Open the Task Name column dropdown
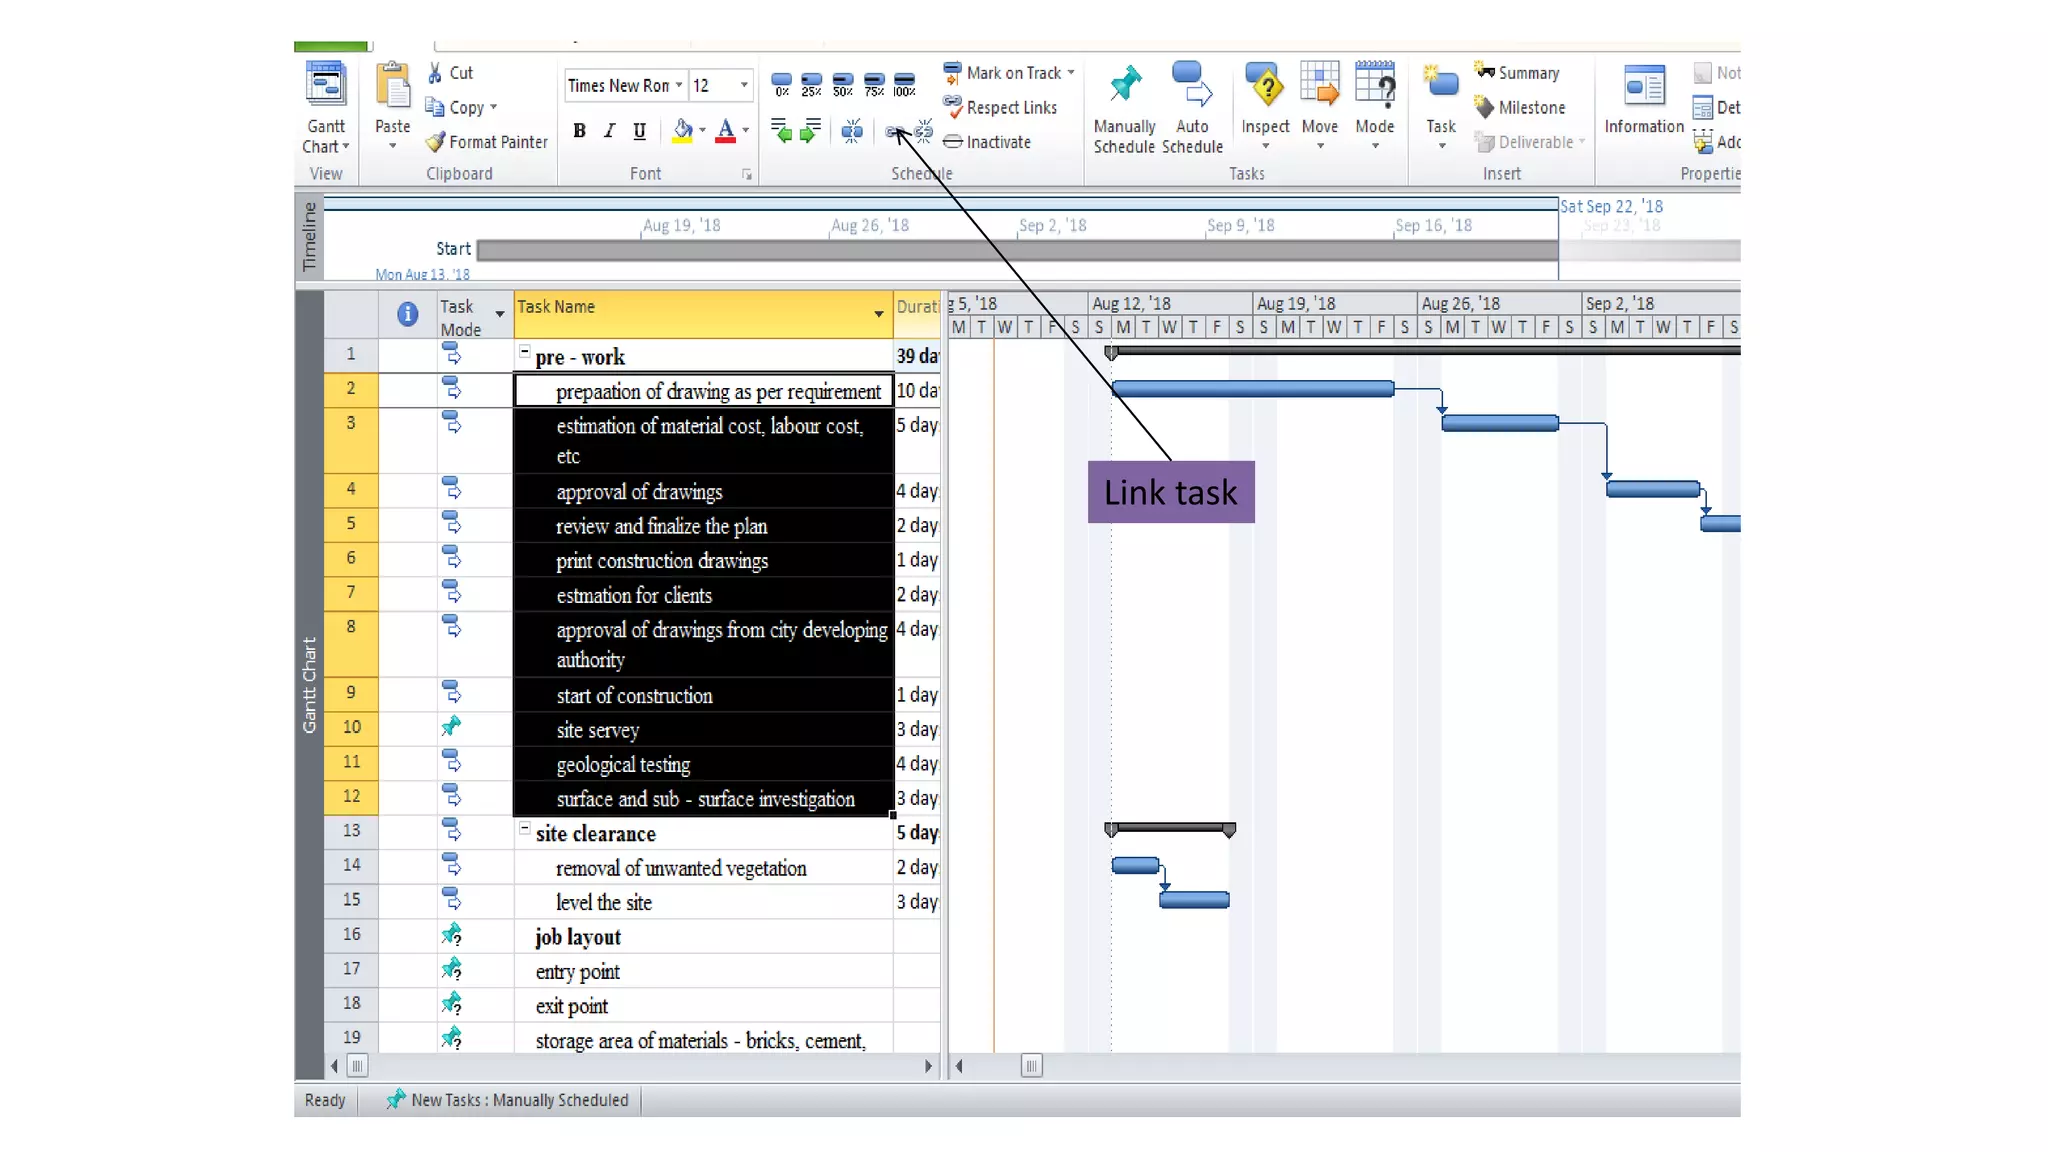 878,314
